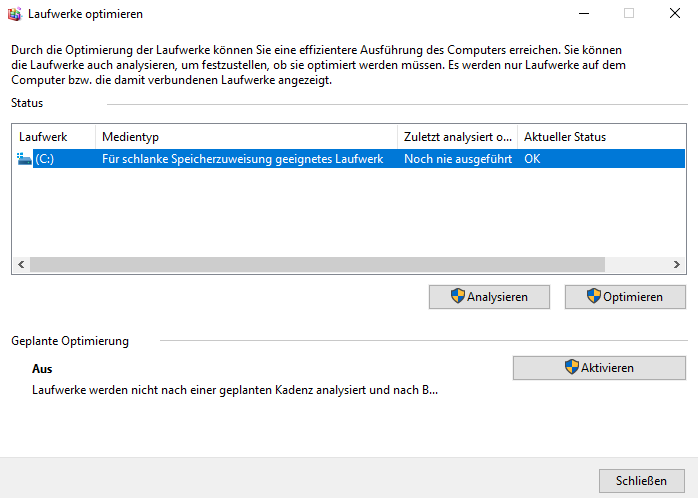This screenshot has width=698, height=498.
Task: Click scrollbar left arrow
Action: coord(21,264)
